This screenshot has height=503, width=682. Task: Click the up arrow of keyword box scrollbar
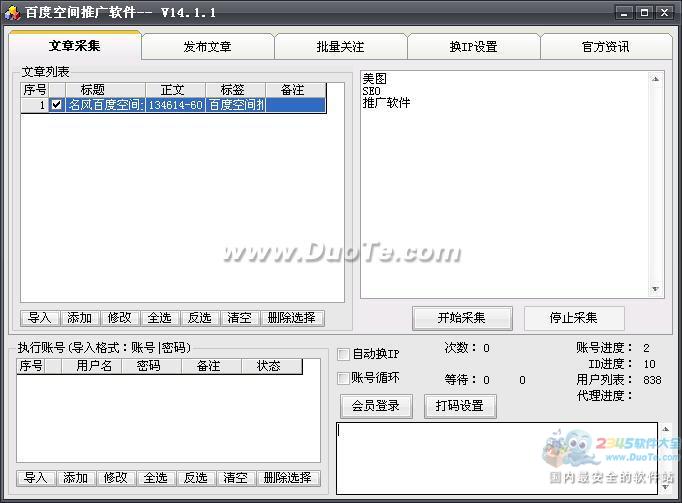[x=655, y=79]
